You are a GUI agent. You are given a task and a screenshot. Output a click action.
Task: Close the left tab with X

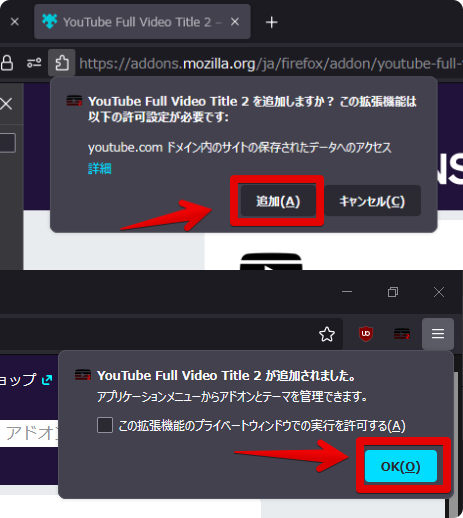(x=15, y=22)
